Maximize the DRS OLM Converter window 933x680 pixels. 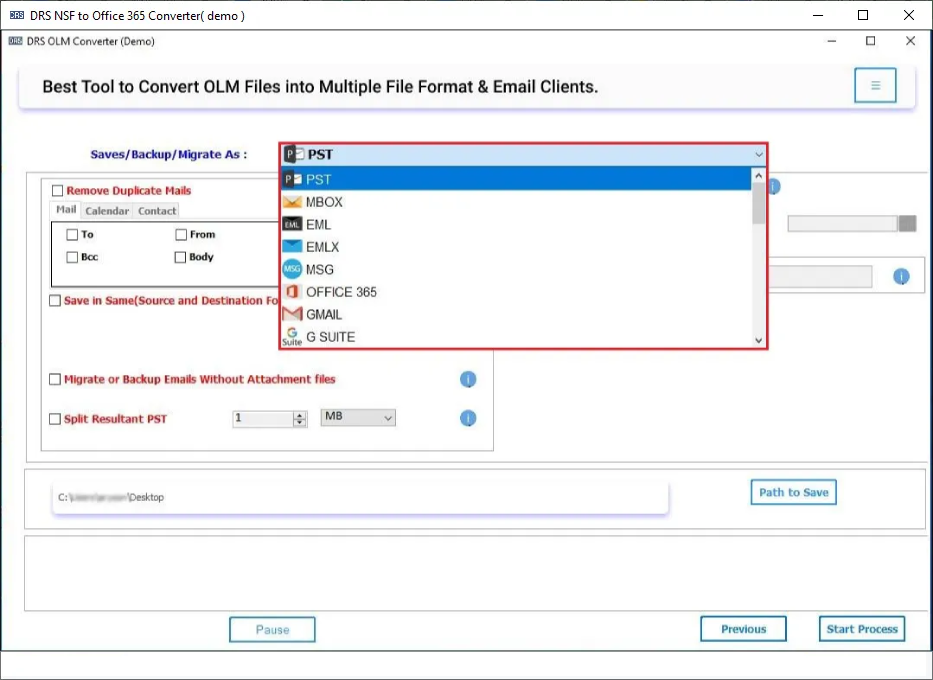pos(871,40)
